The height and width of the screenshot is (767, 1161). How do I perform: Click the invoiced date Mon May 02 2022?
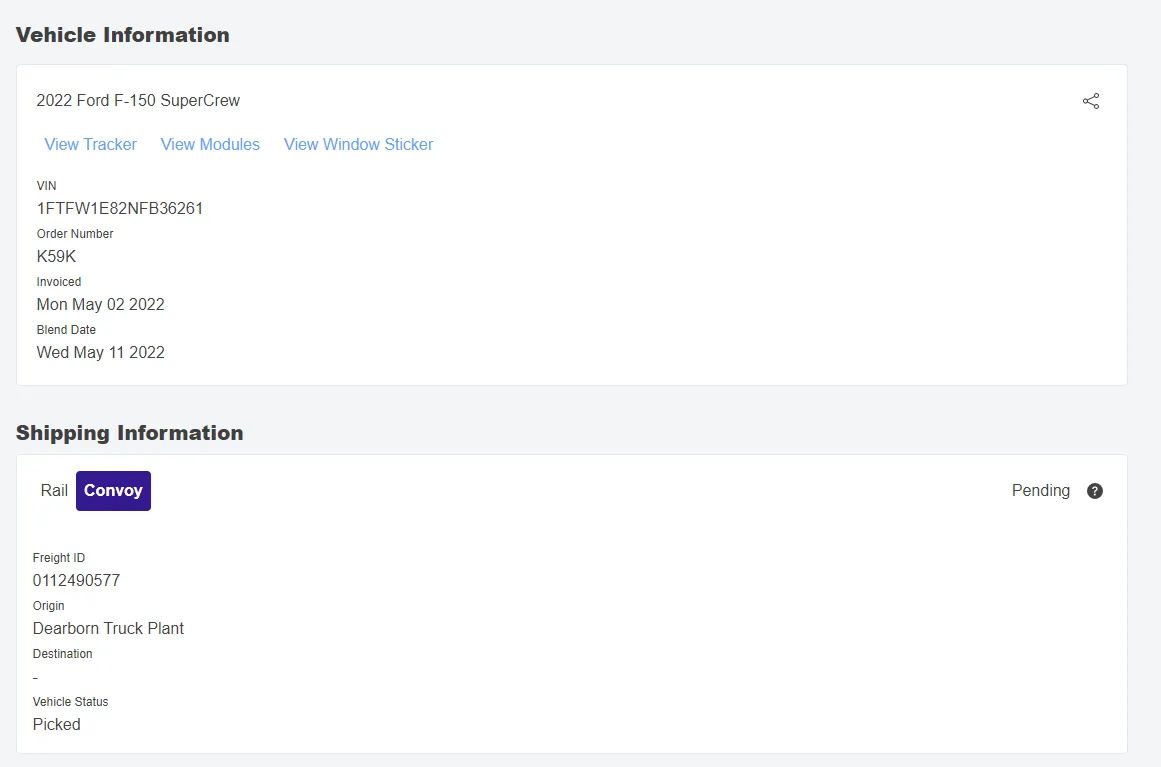100,304
